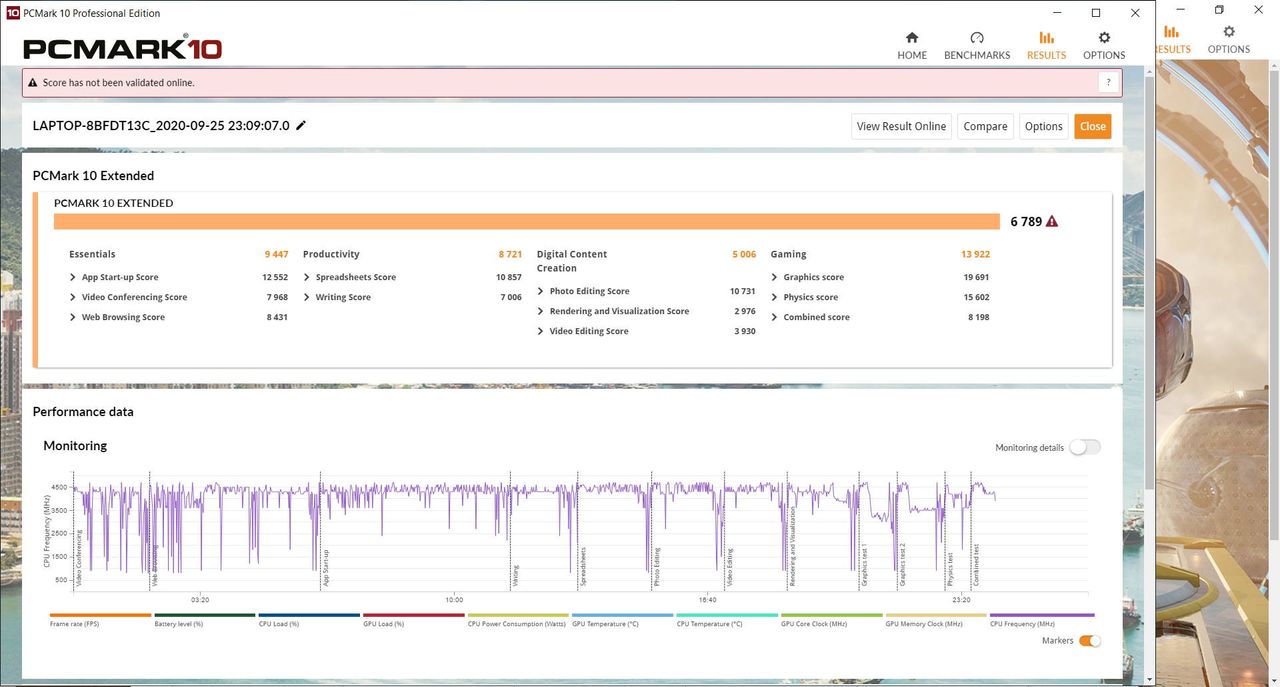Go to the Options tab in PCMark window
The height and width of the screenshot is (687, 1280).
click(1104, 46)
